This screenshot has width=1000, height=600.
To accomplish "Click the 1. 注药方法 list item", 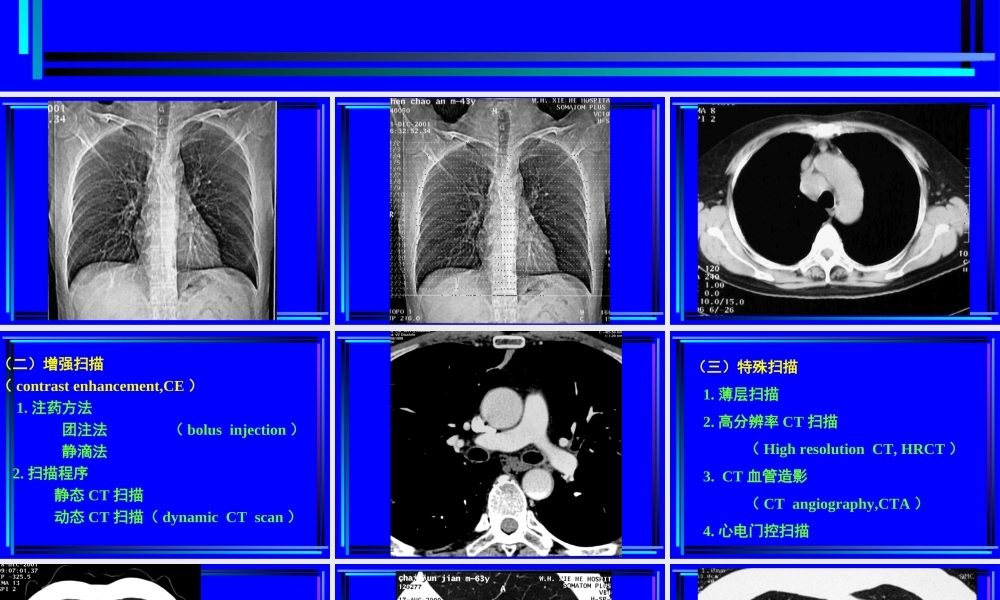I will click(x=54, y=408).
